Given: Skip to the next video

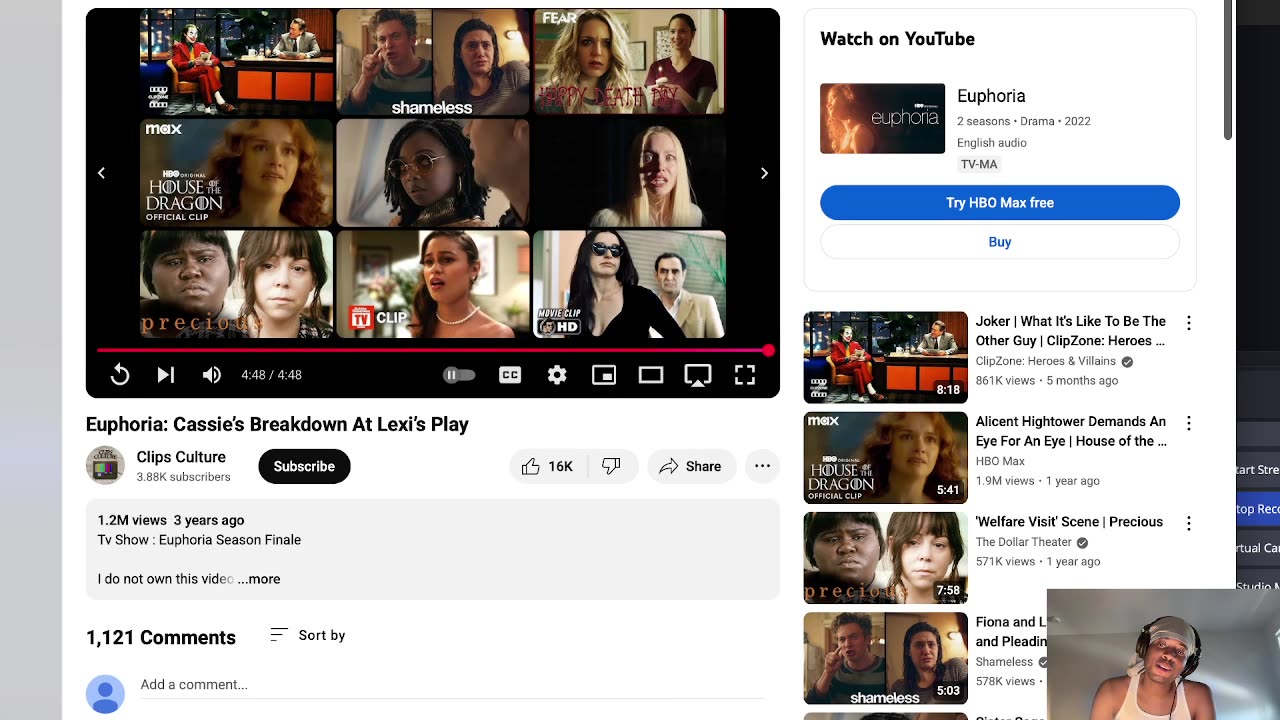Looking at the screenshot, I should (166, 375).
